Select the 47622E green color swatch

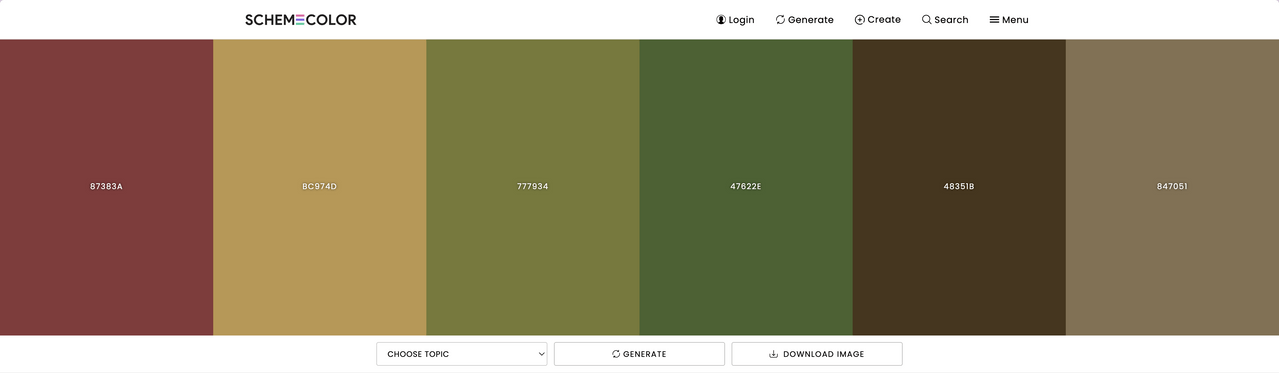746,187
